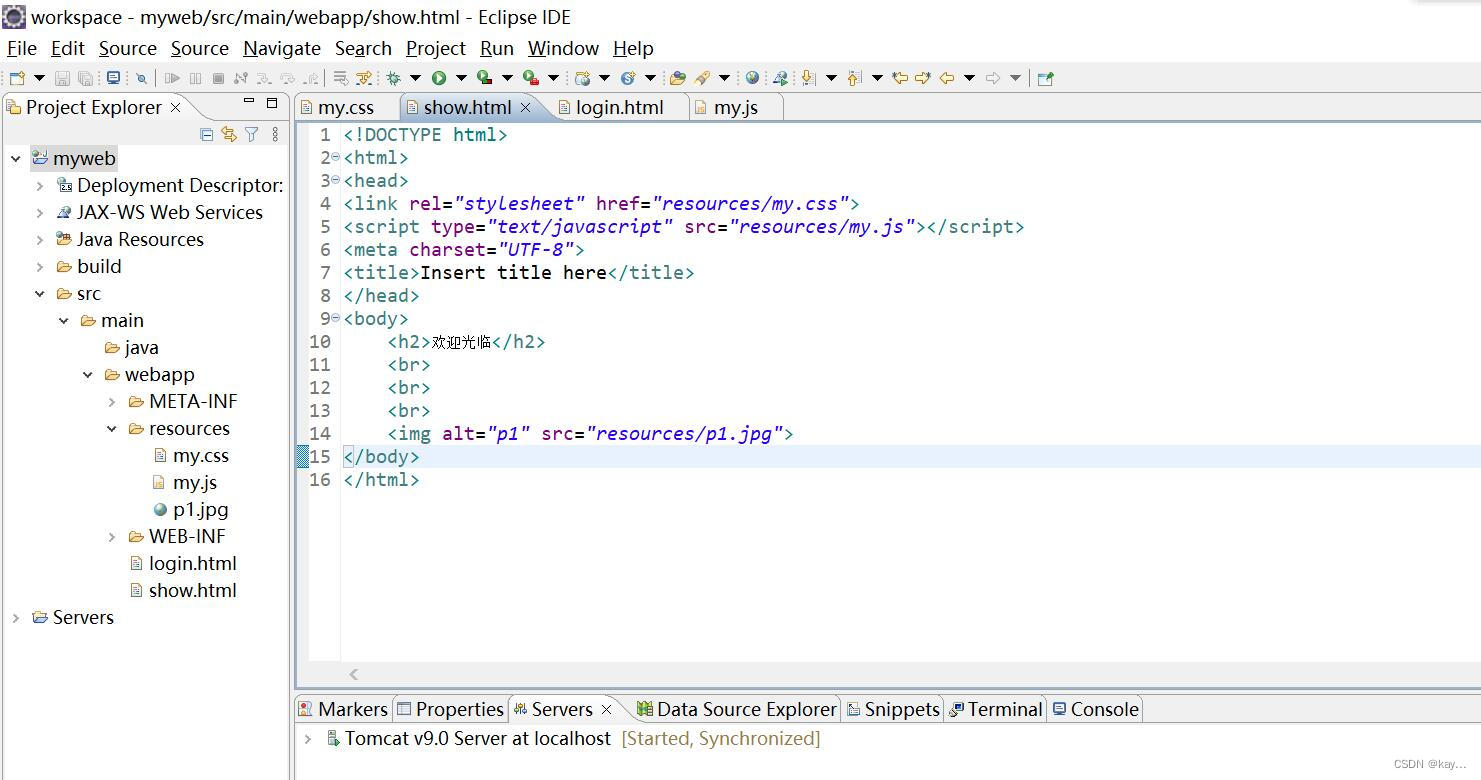Collapse the myweb project node

(x=16, y=158)
